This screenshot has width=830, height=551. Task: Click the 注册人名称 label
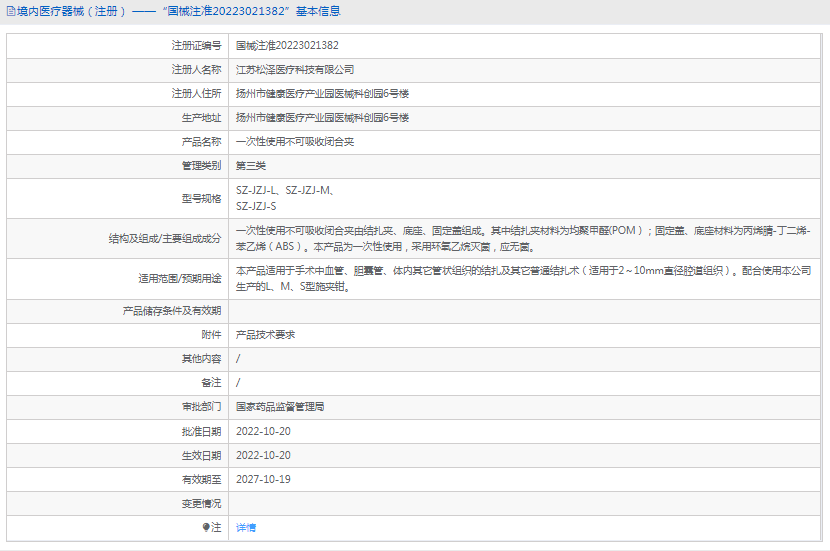click(x=196, y=69)
